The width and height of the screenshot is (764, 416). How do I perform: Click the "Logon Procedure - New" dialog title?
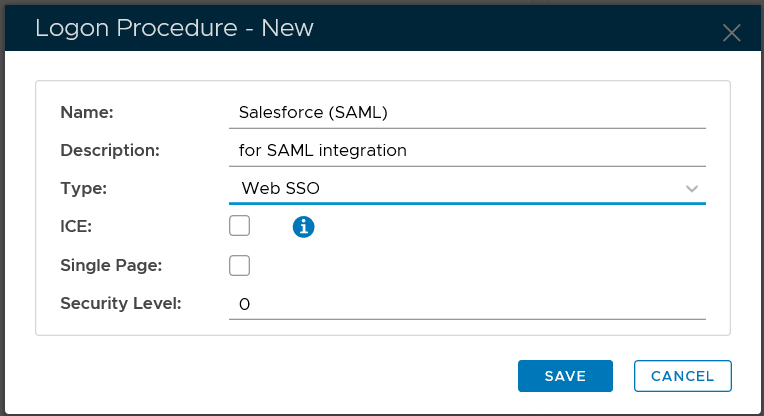[174, 28]
